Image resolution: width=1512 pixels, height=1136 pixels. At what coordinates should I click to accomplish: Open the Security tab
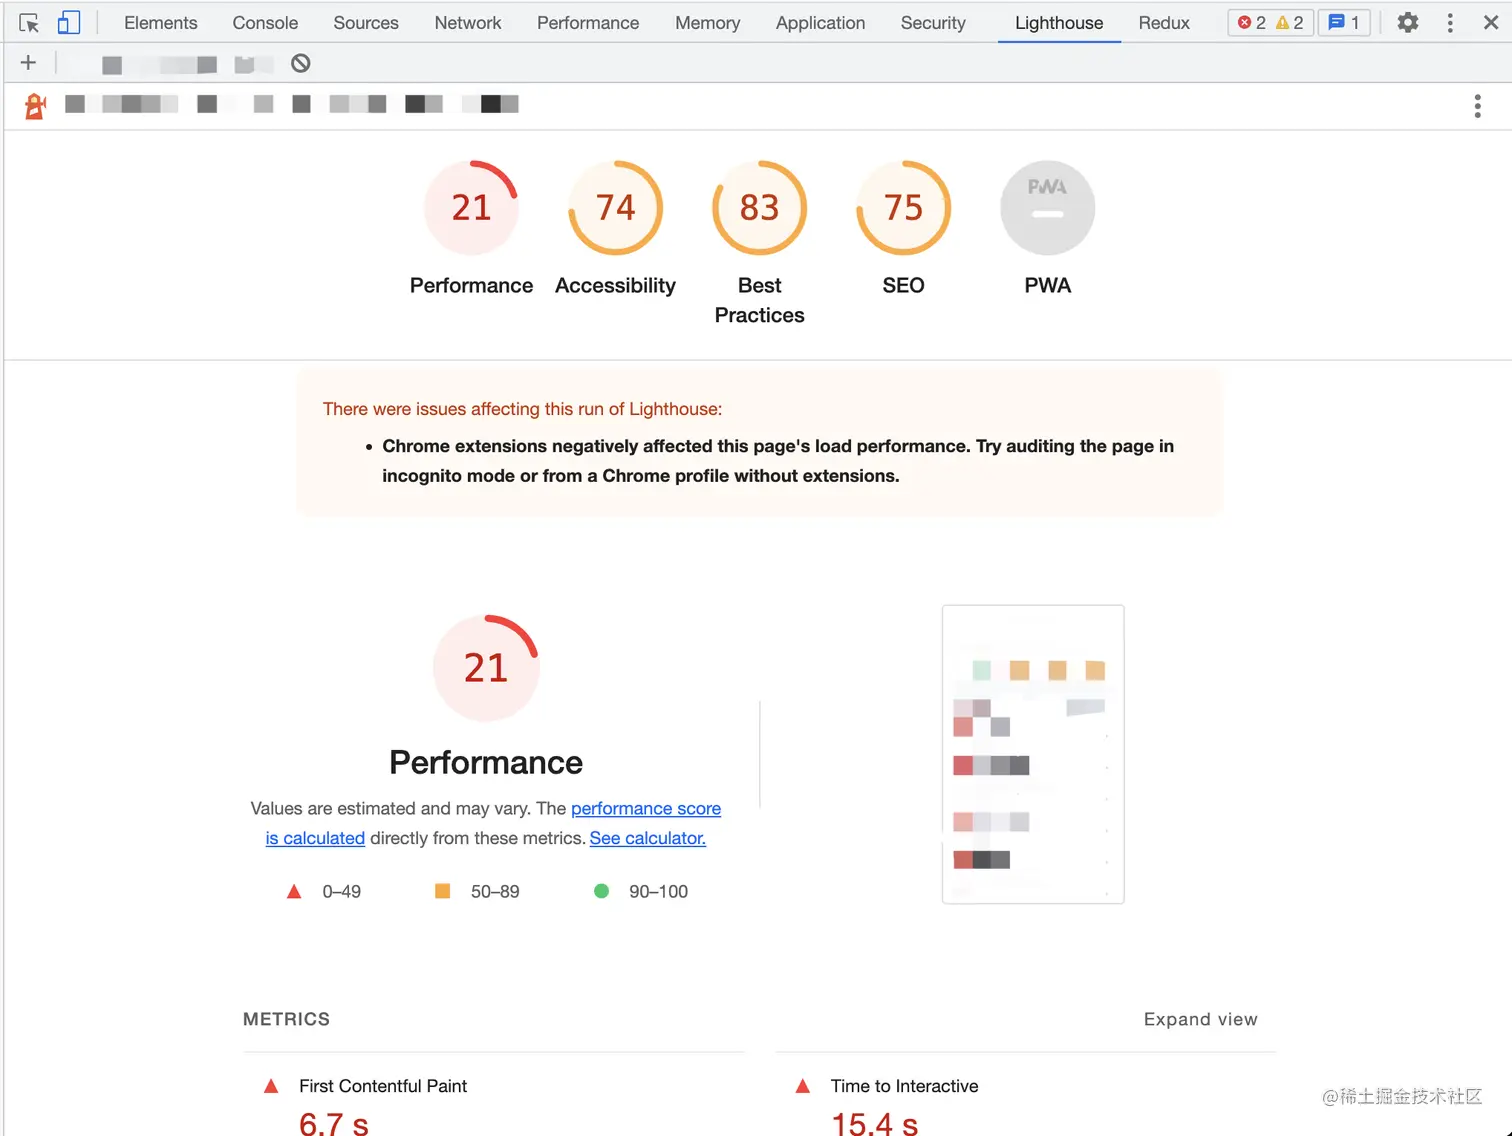[x=933, y=22]
